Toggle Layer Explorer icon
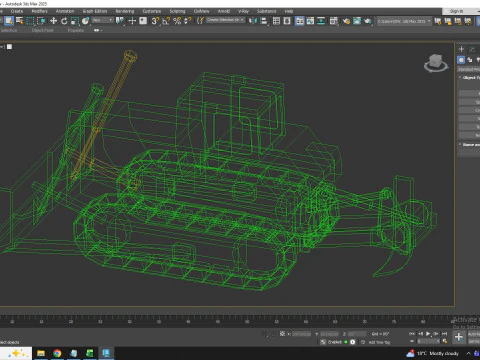The height and width of the screenshot is (360, 480). point(287,21)
